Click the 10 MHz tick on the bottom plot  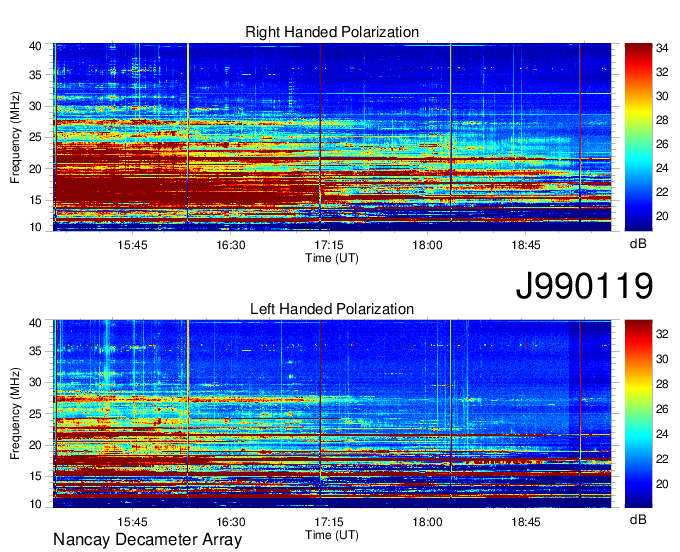[36, 504]
